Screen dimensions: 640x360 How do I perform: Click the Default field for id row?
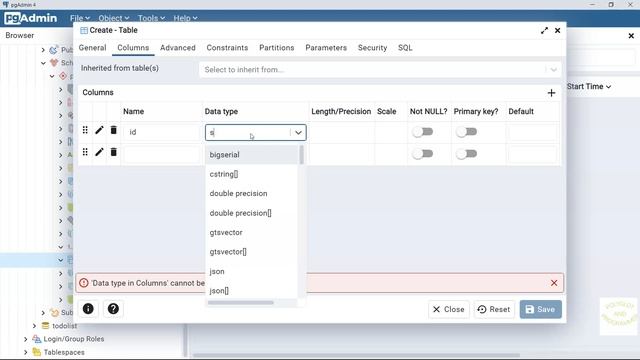[532, 132]
